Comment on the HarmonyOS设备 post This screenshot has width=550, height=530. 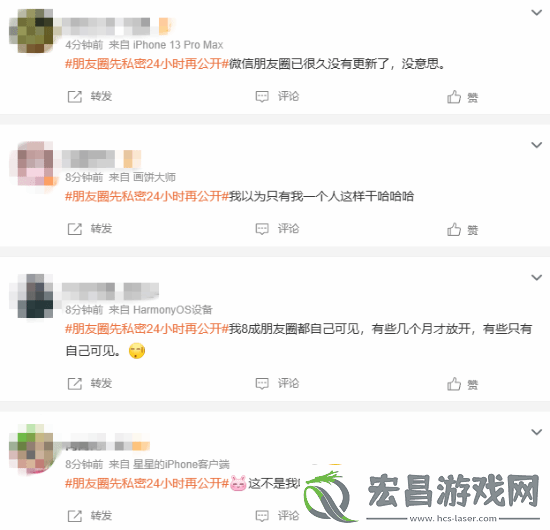pos(277,383)
